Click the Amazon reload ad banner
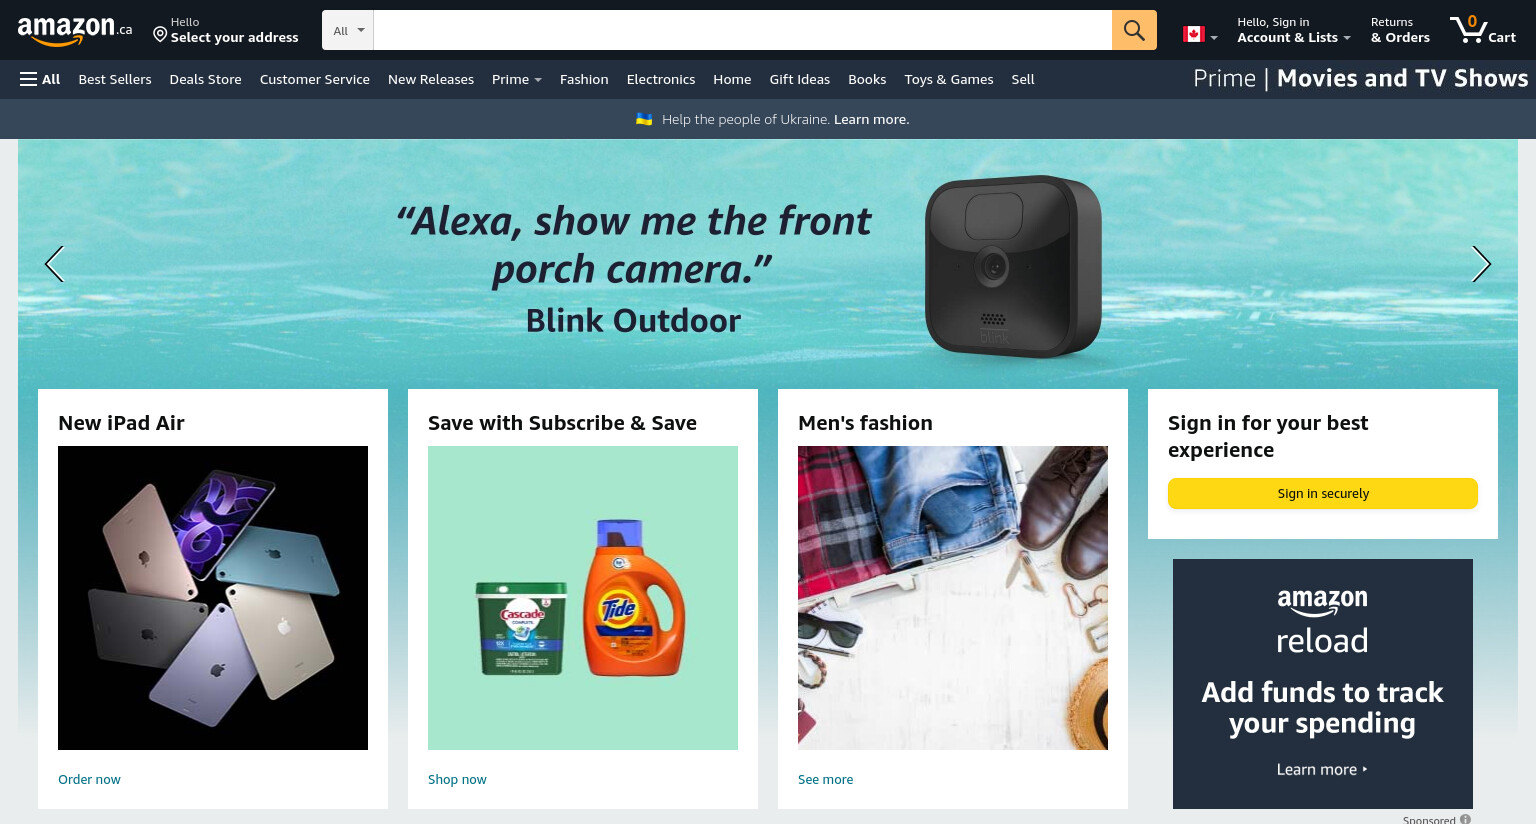The height and width of the screenshot is (824, 1536). 1322,684
